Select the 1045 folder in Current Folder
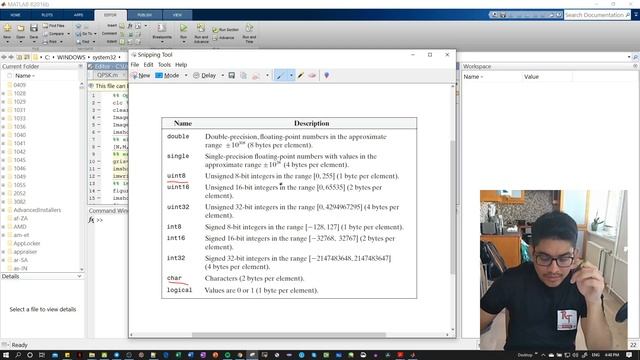The width and height of the screenshot is (640, 360). pyautogui.click(x=20, y=160)
